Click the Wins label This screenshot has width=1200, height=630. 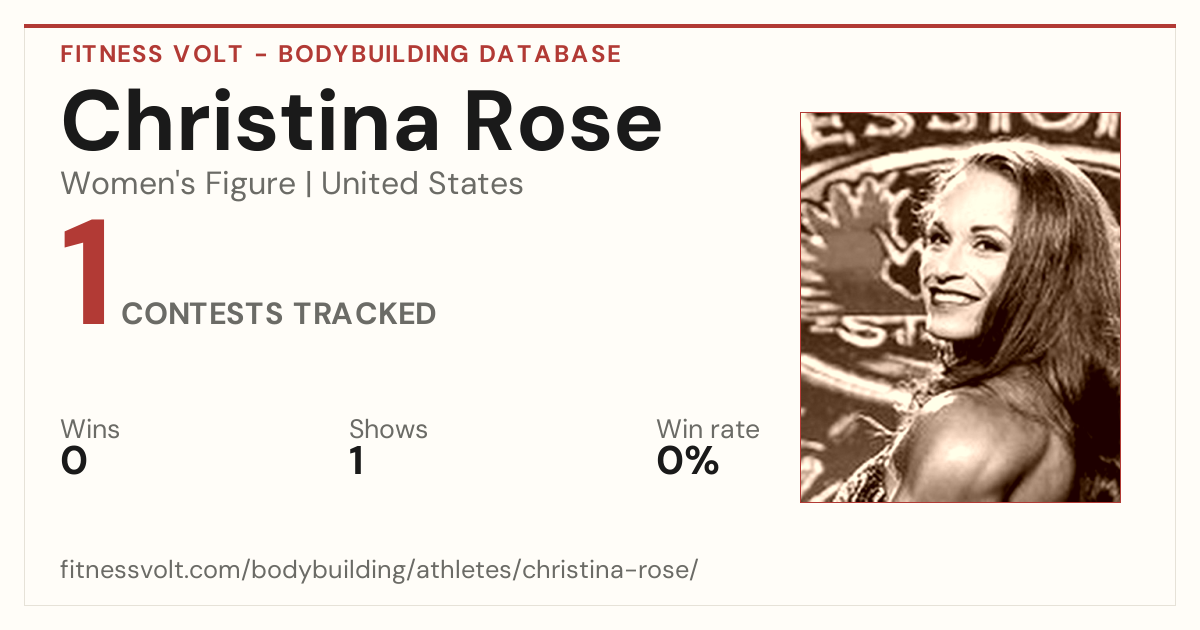pos(90,430)
